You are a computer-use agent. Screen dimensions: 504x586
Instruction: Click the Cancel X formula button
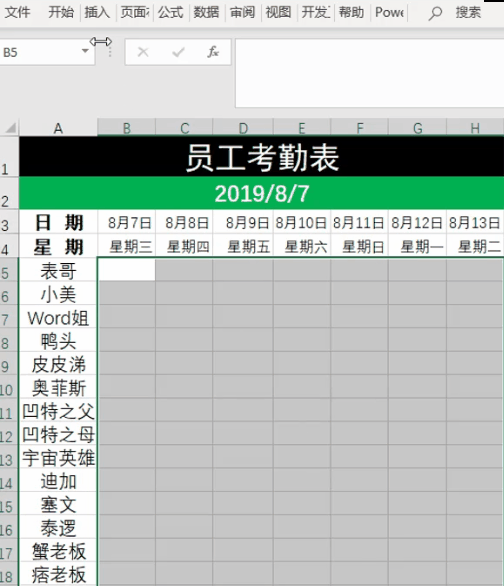(x=143, y=52)
